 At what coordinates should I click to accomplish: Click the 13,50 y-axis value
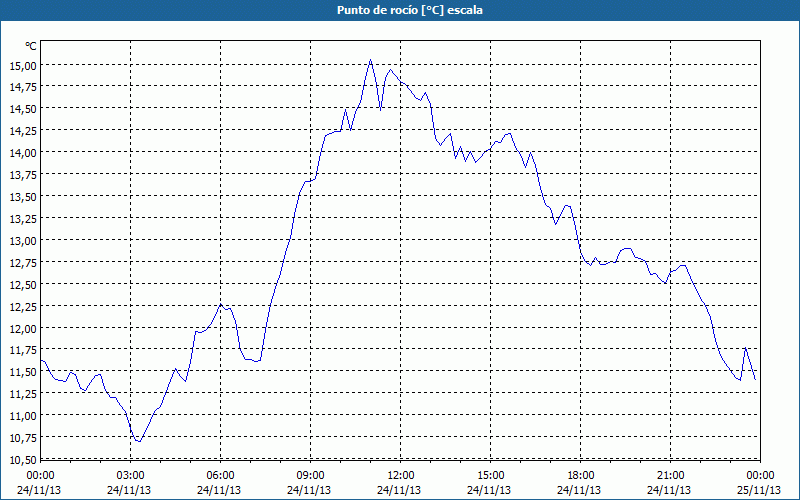23,196
